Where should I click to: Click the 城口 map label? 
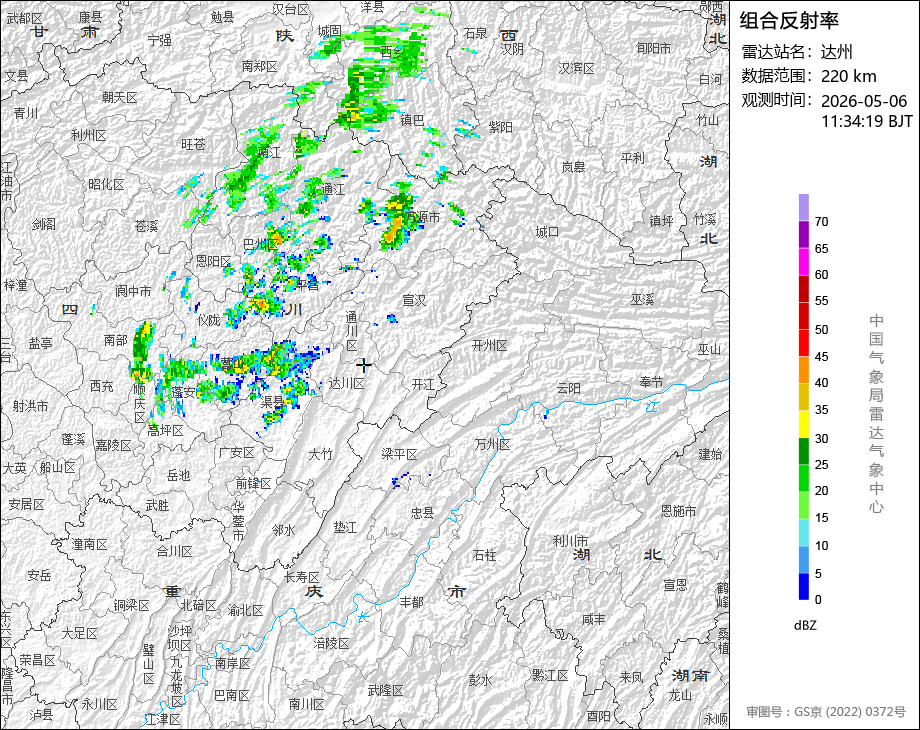547,232
